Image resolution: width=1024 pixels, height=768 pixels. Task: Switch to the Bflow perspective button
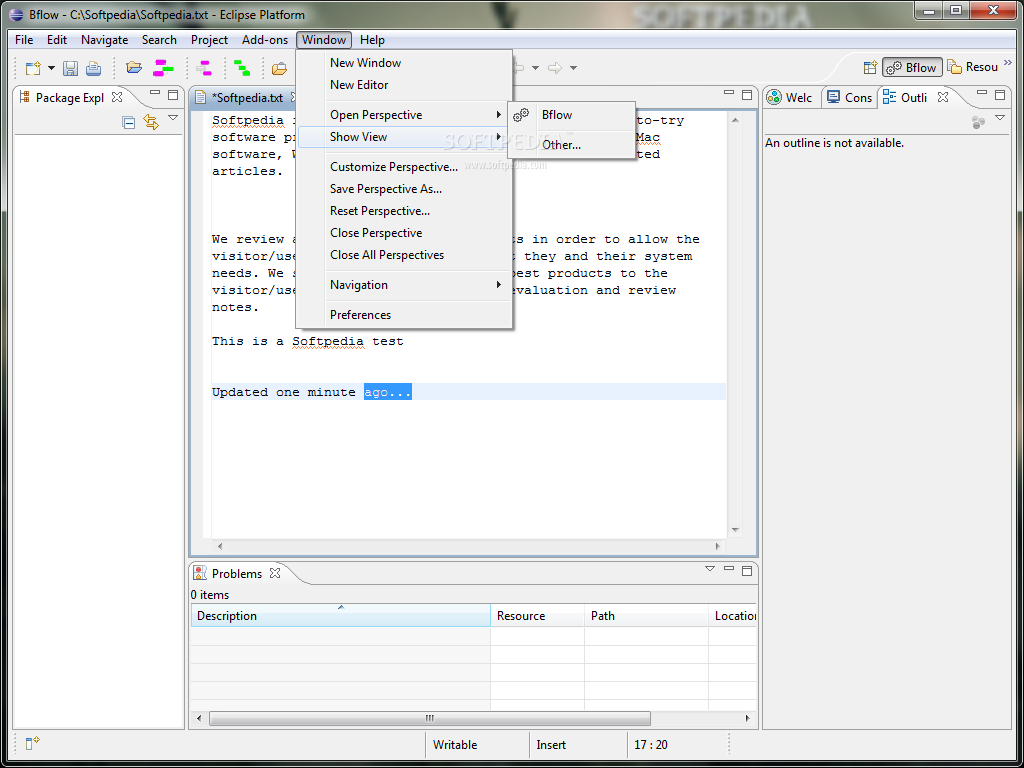[x=912, y=67]
